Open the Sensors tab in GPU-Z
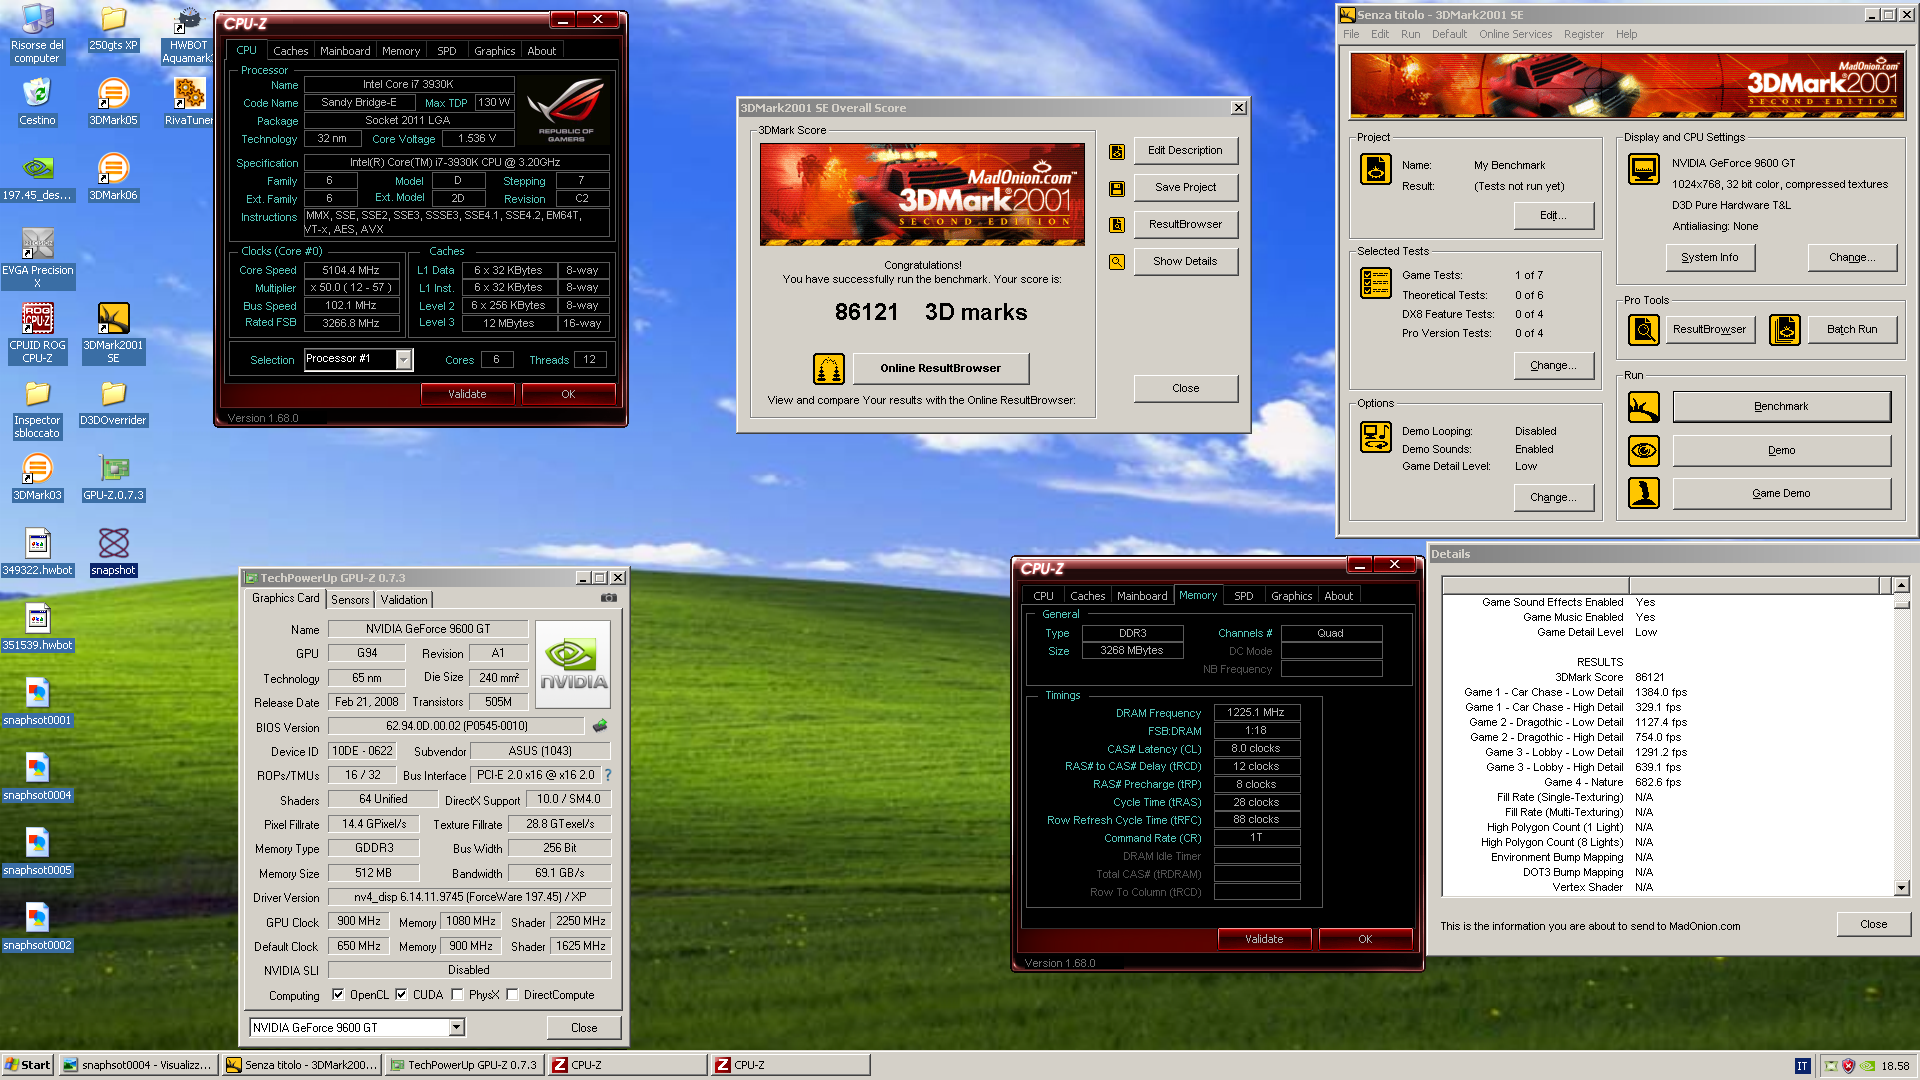Viewport: 1920px width, 1080px height. 350,600
